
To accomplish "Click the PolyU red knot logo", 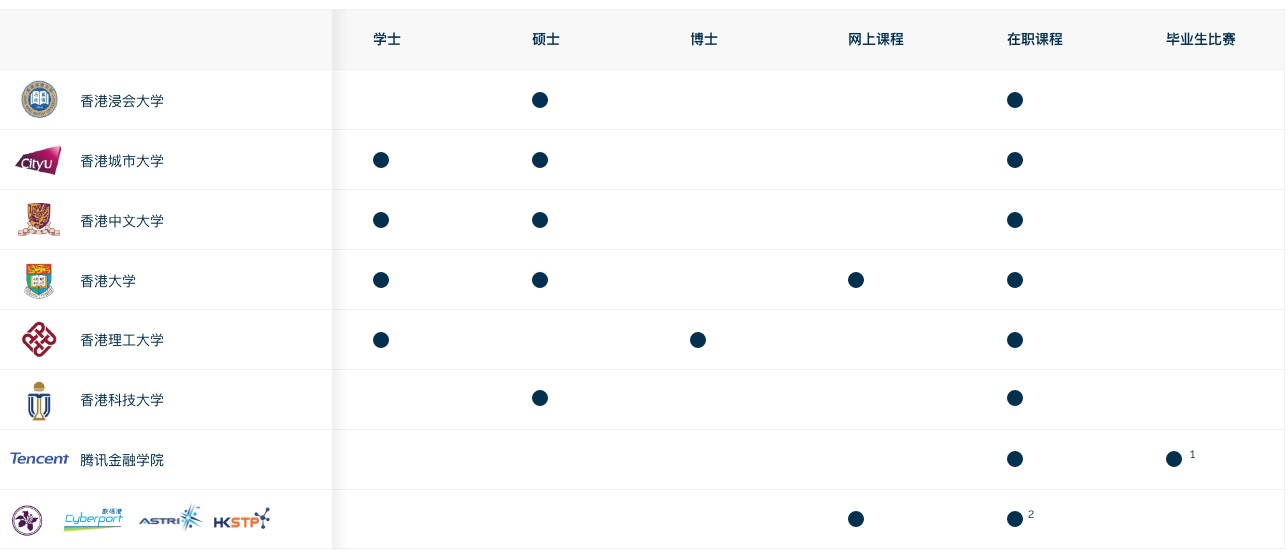I will (x=39, y=340).
